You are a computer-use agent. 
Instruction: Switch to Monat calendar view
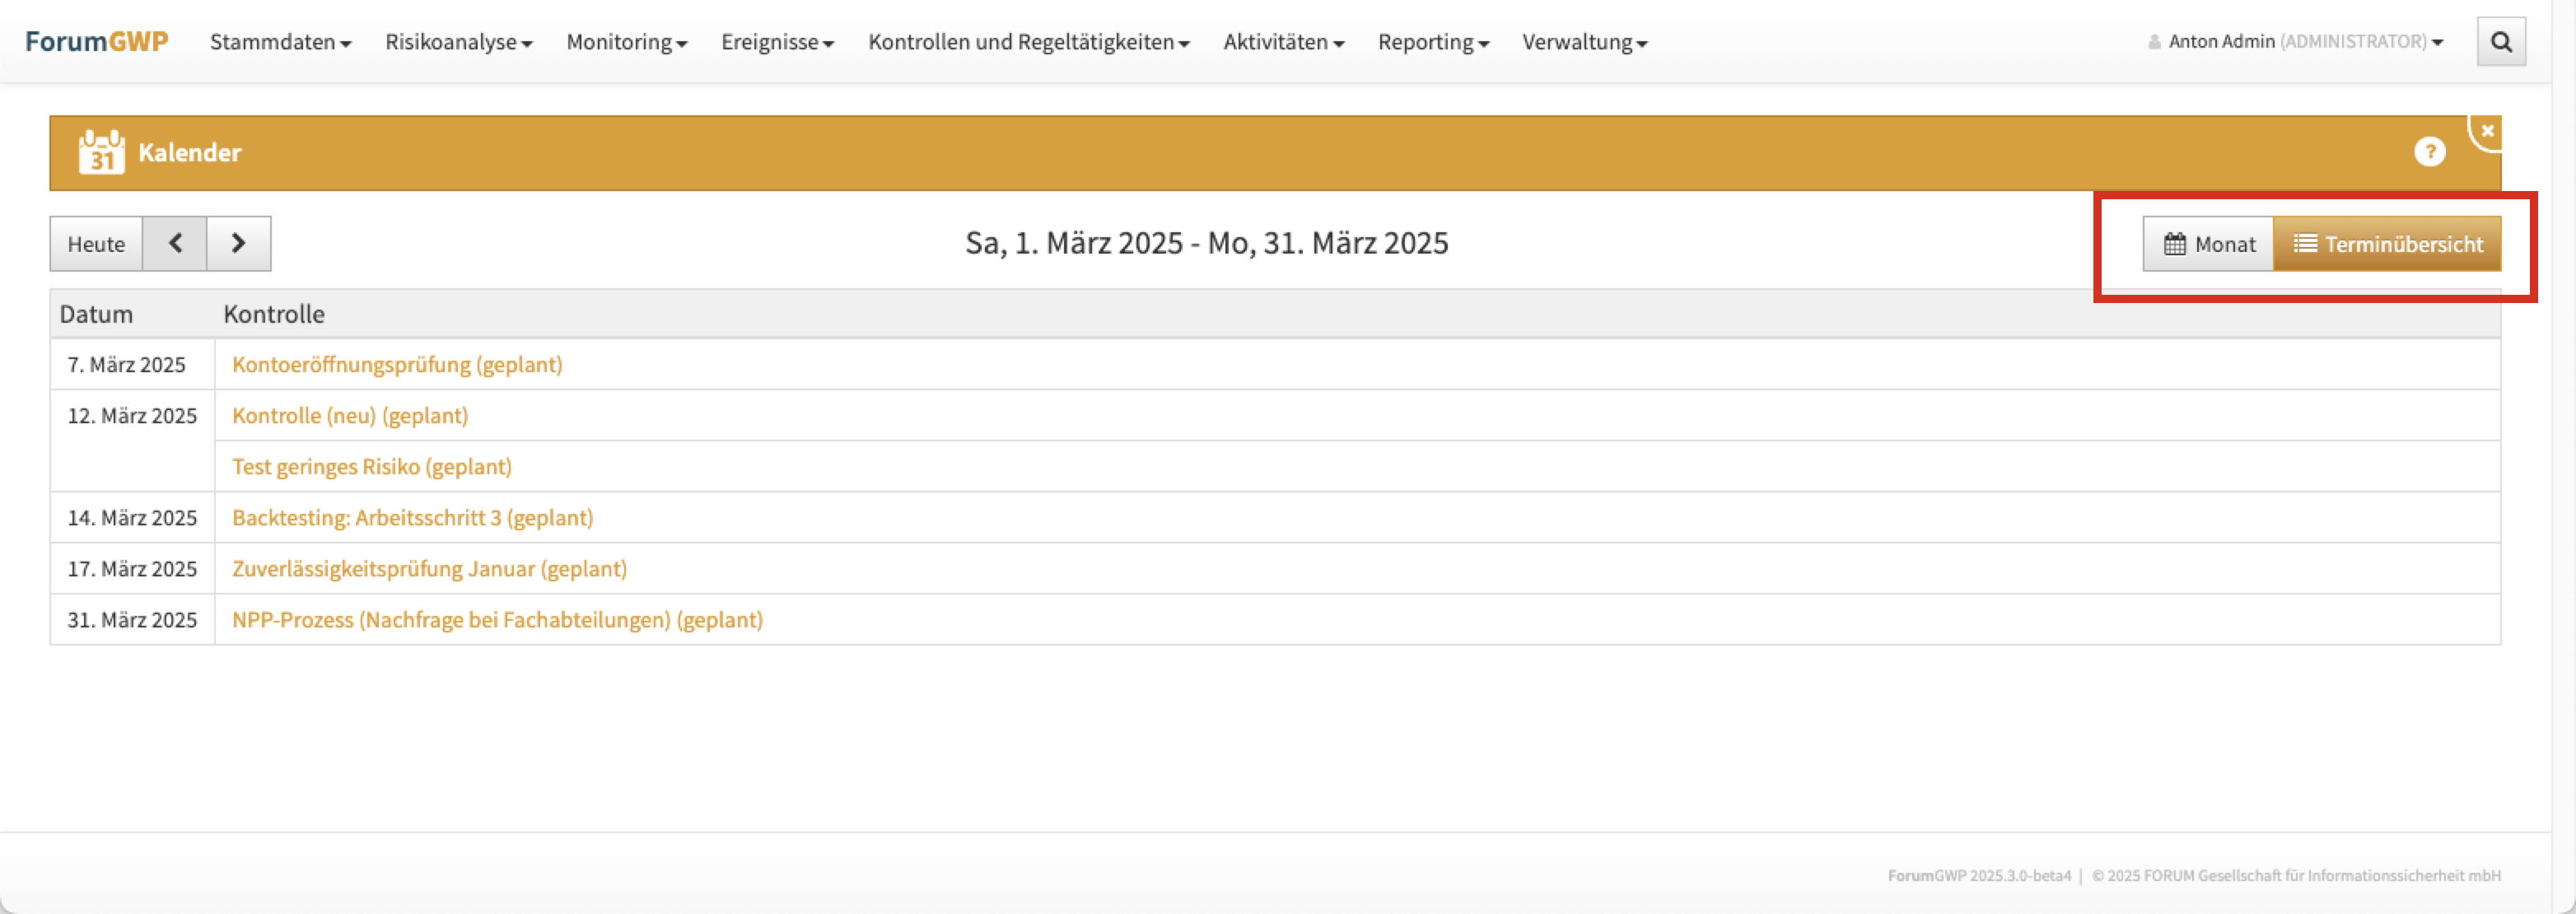[2208, 244]
